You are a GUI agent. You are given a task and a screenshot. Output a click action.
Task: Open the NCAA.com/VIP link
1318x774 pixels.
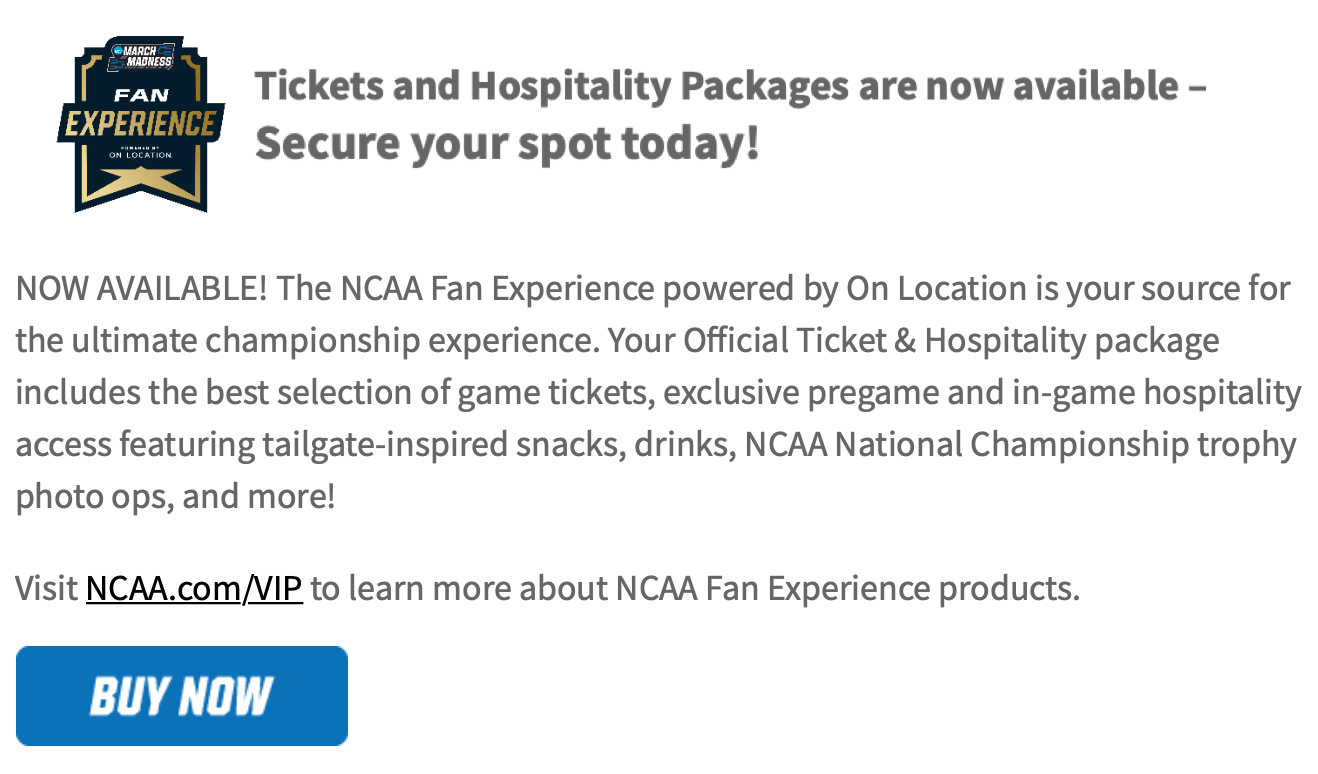[194, 588]
